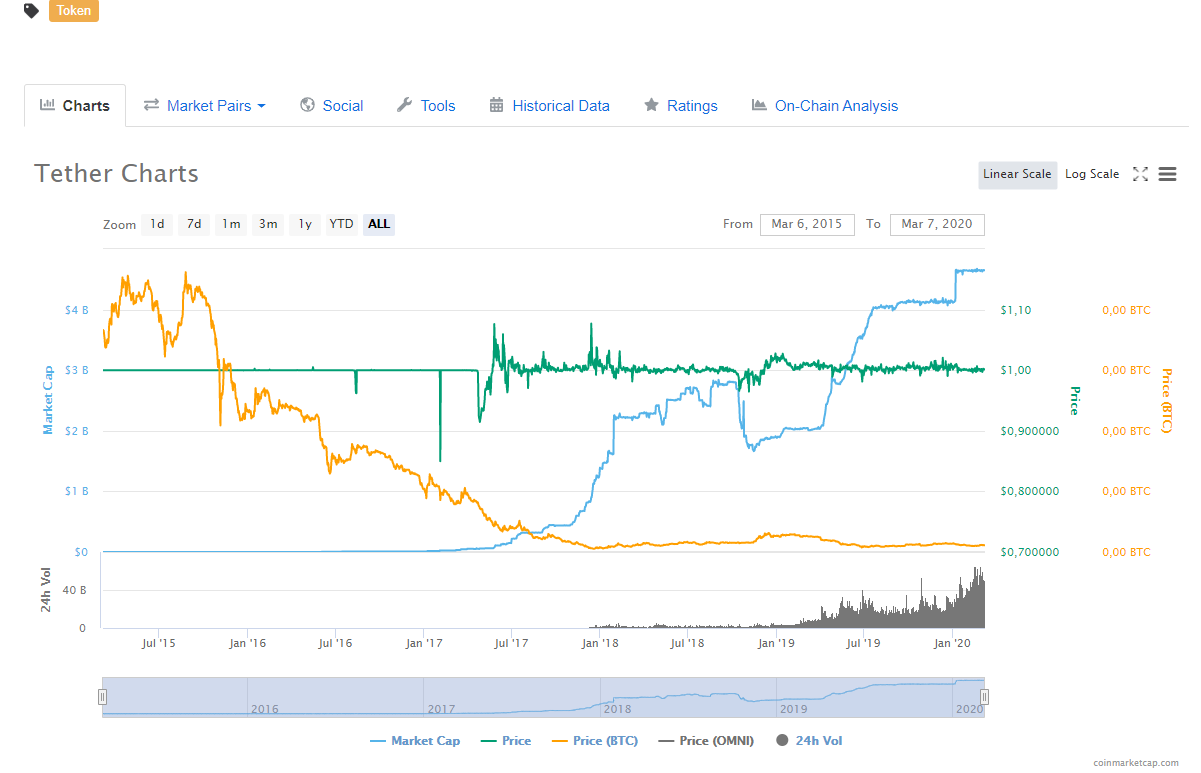Click left handle of range navigator
Screen dimensions: 1201x773
point(102,697)
